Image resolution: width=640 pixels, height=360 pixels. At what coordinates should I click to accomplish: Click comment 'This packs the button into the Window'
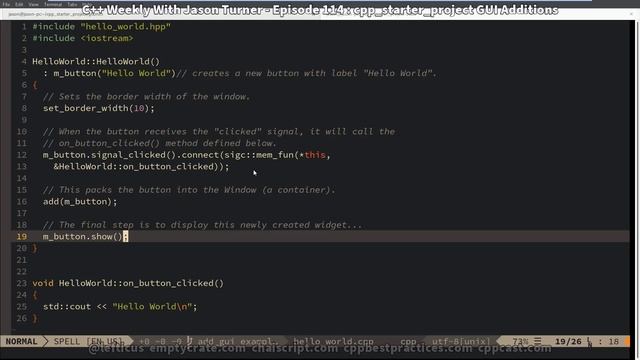tap(189, 190)
